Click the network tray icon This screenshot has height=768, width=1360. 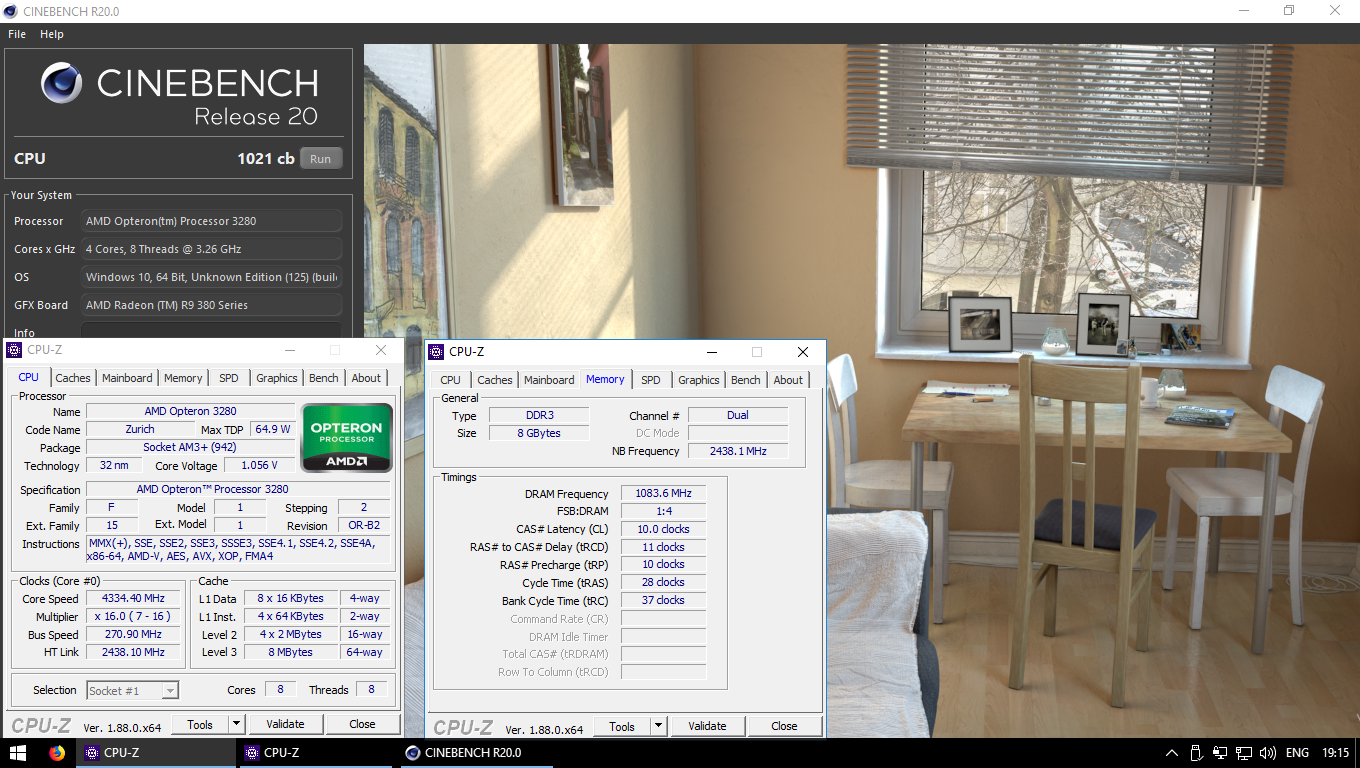1244,753
